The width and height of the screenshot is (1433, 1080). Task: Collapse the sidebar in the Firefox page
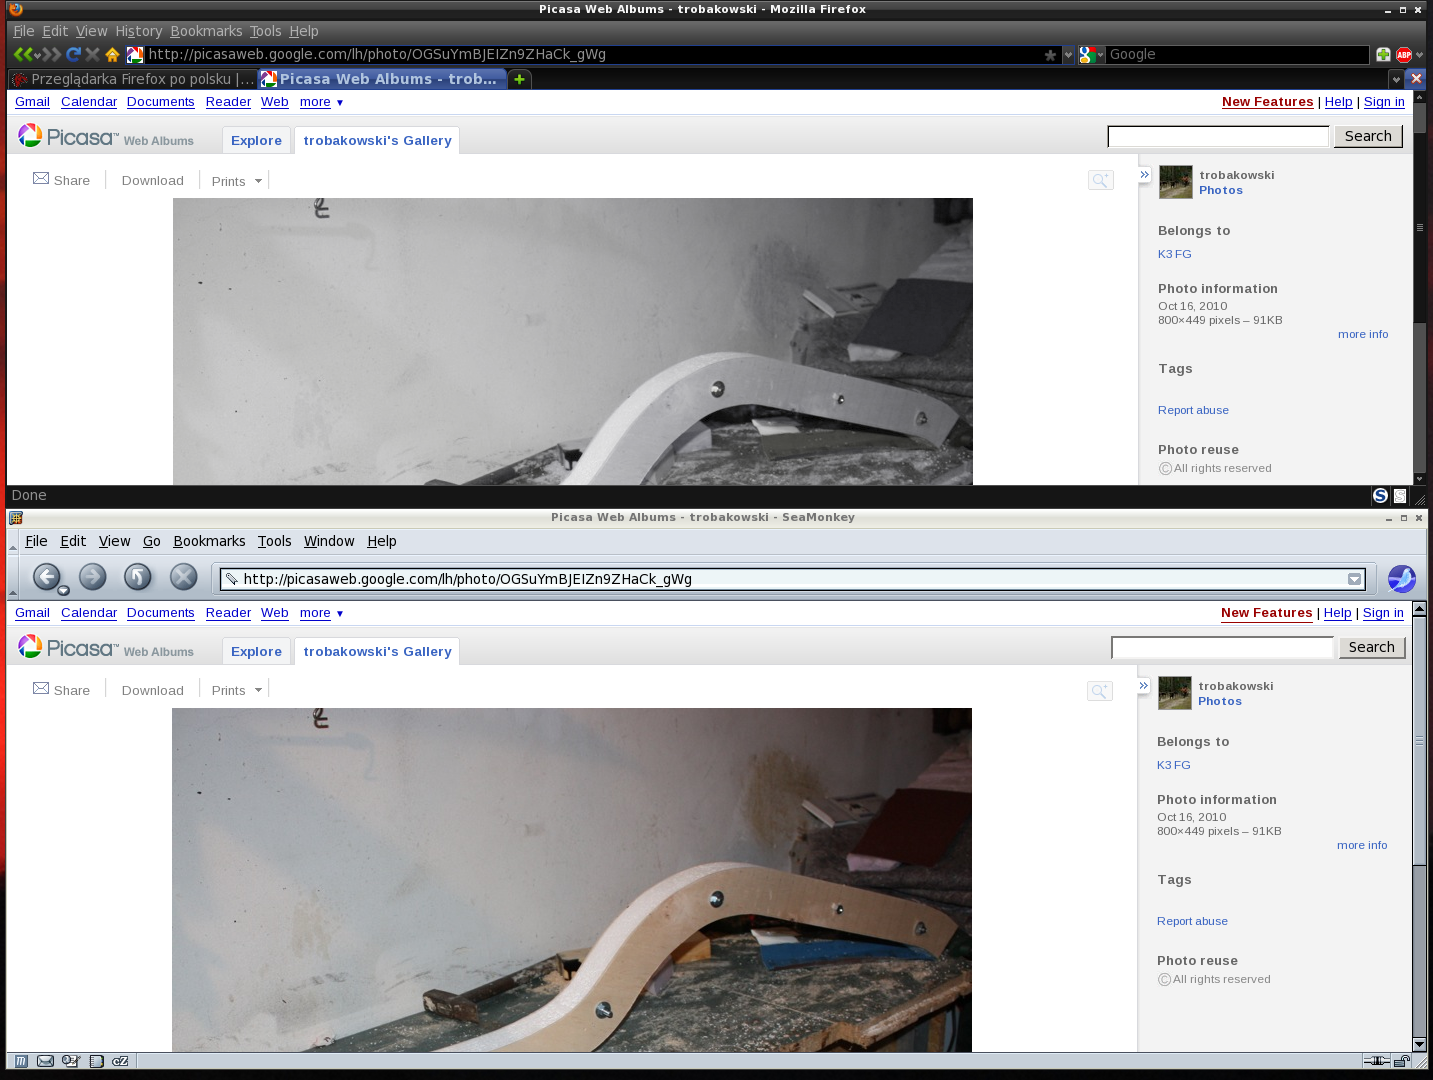click(1145, 175)
